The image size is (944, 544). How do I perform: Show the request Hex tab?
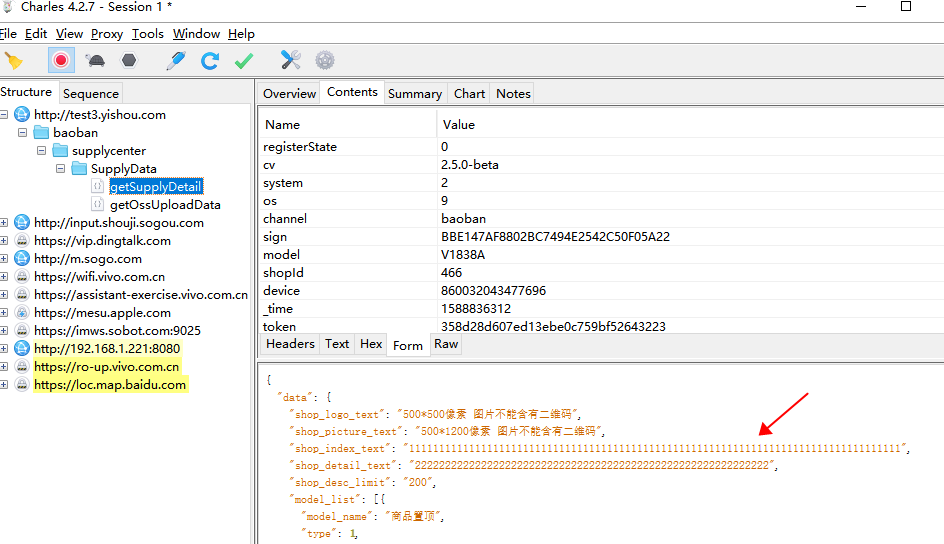[x=371, y=344]
